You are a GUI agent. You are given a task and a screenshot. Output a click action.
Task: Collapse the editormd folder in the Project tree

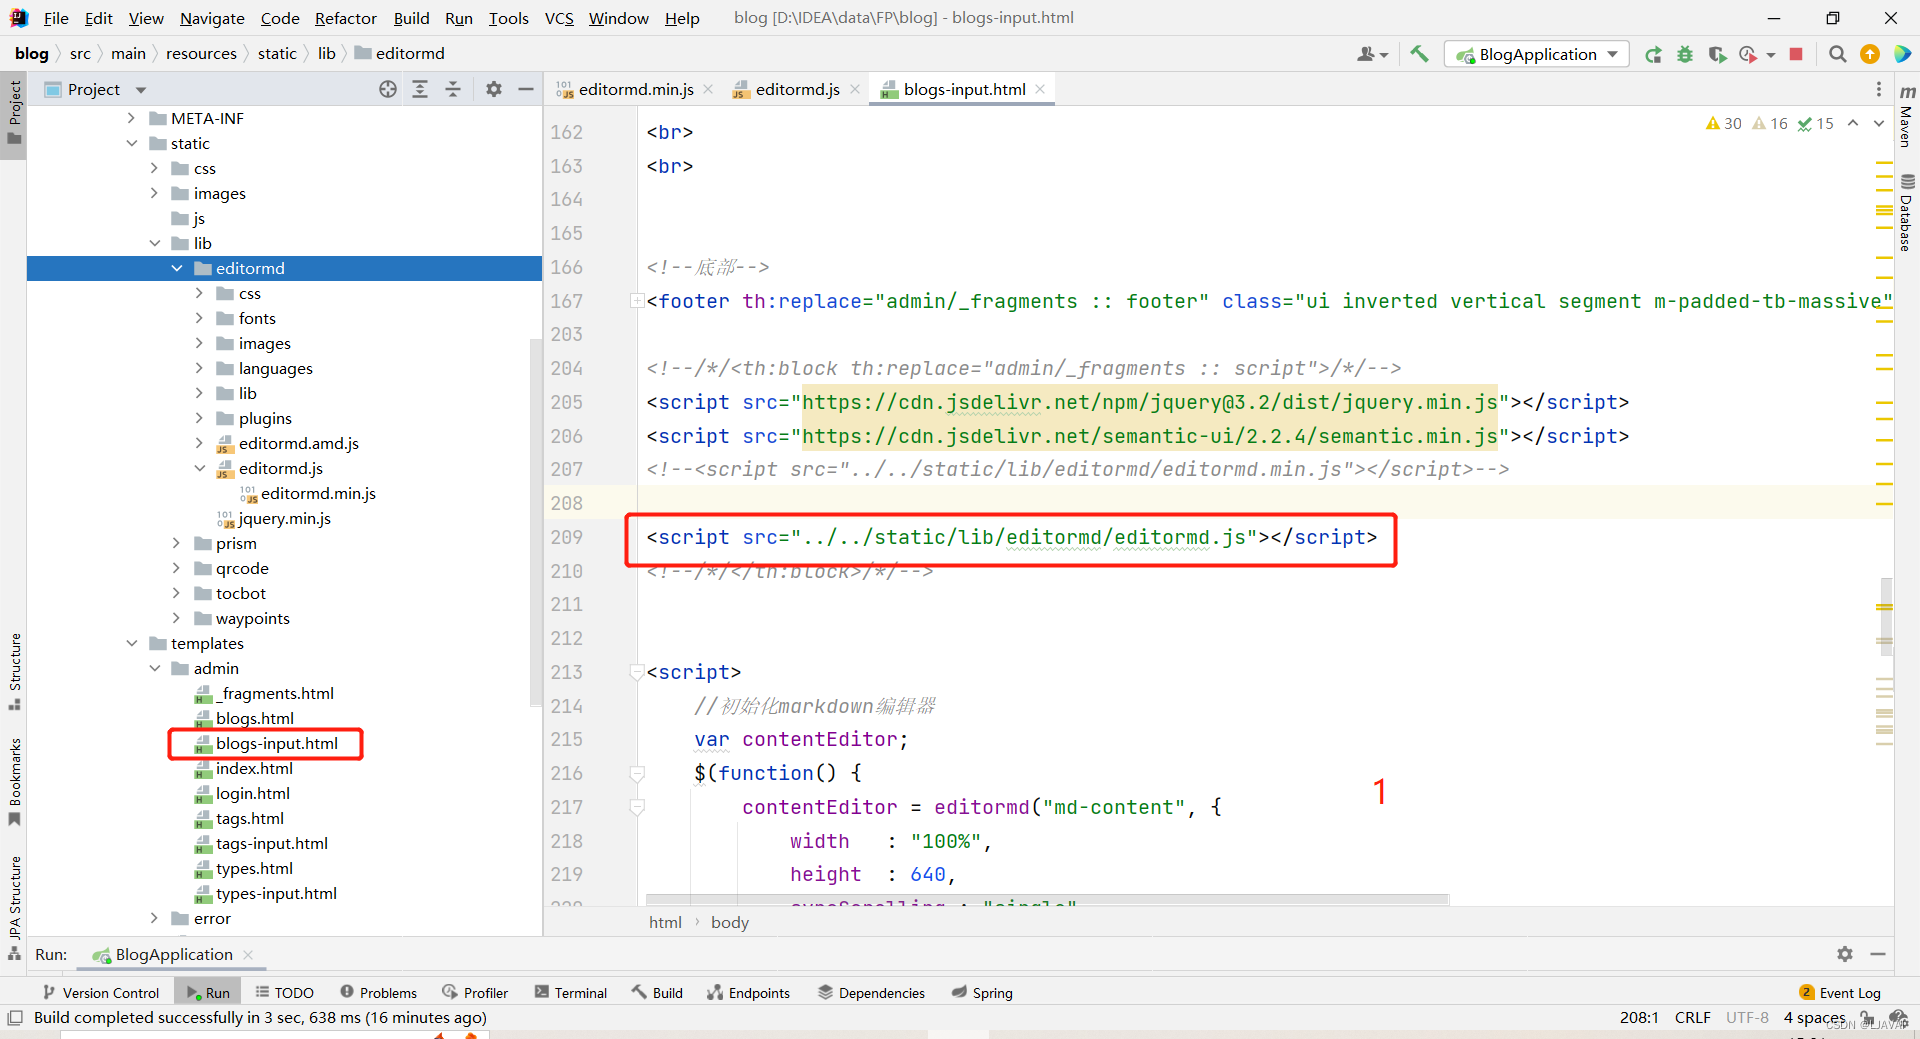[x=177, y=268]
